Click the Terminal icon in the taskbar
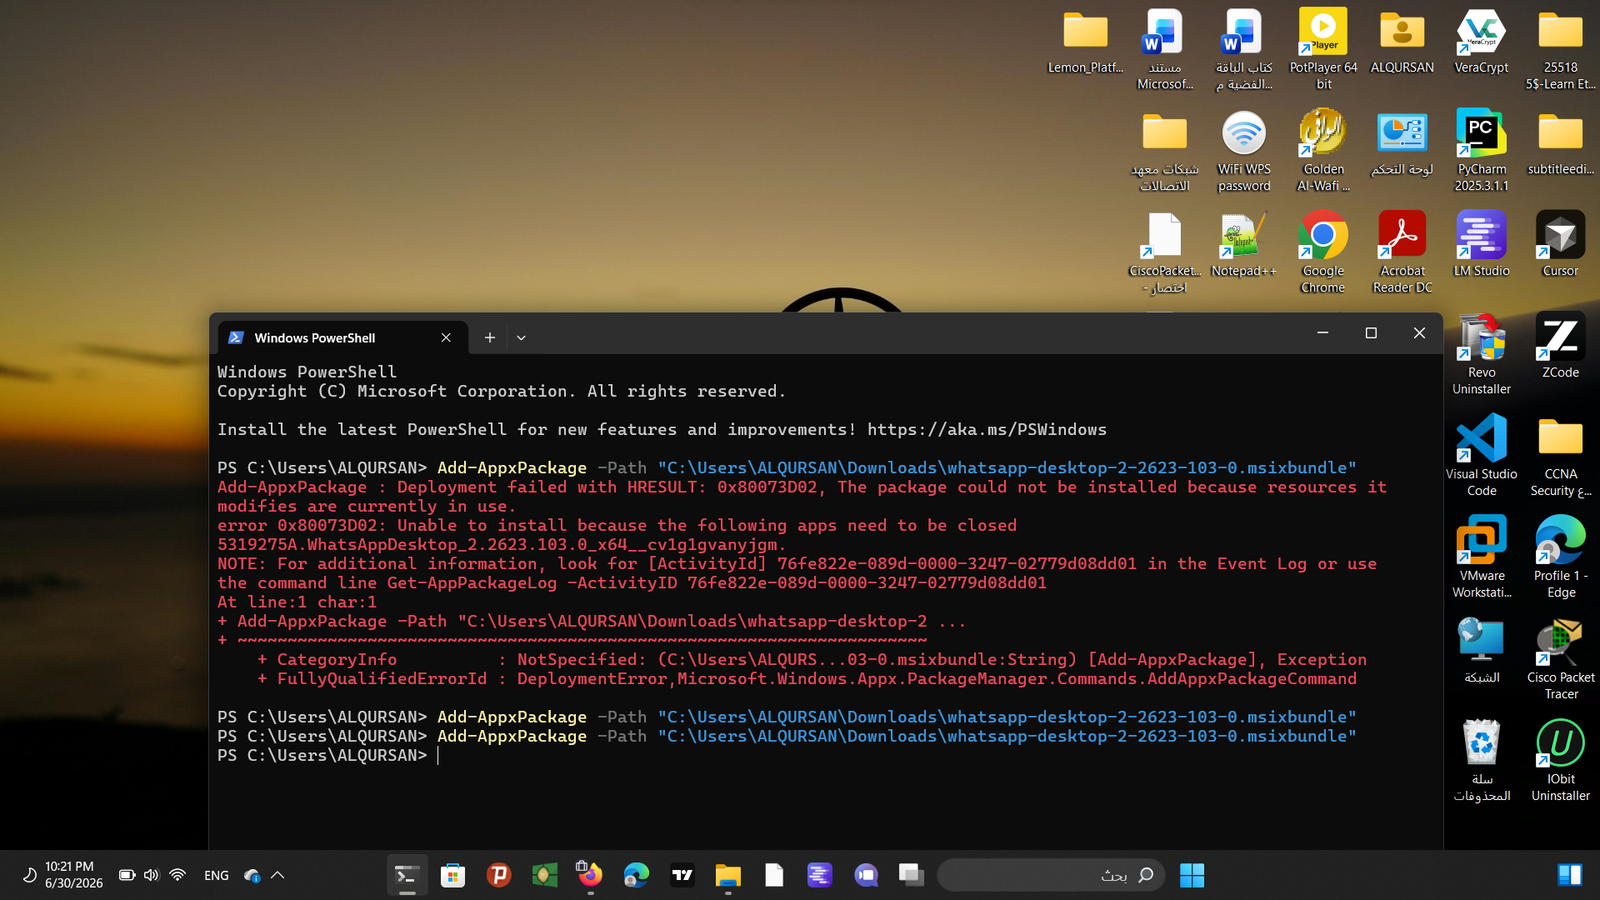The image size is (1600, 900). pos(406,875)
